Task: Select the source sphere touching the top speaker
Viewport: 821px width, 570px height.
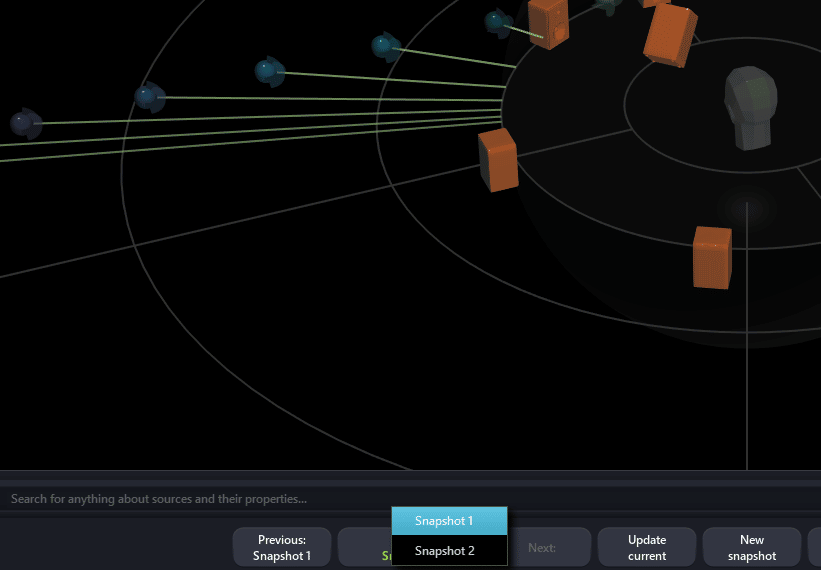Action: [498, 21]
